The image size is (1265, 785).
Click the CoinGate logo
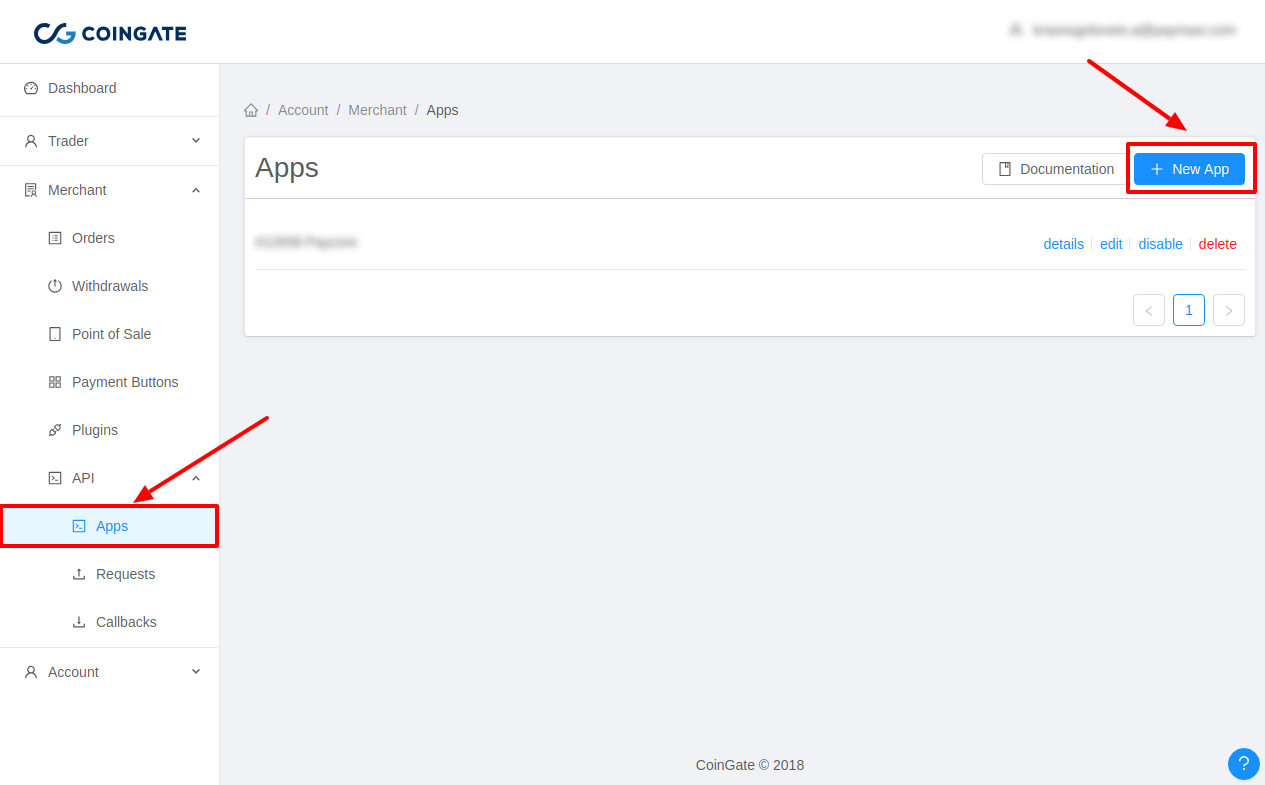click(x=110, y=33)
